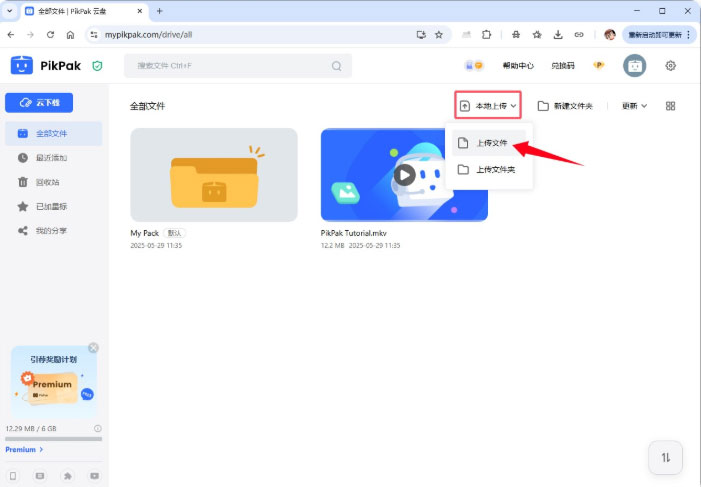The height and width of the screenshot is (487, 701).
Task: Click the My Pack folder name
Action: pos(144,233)
